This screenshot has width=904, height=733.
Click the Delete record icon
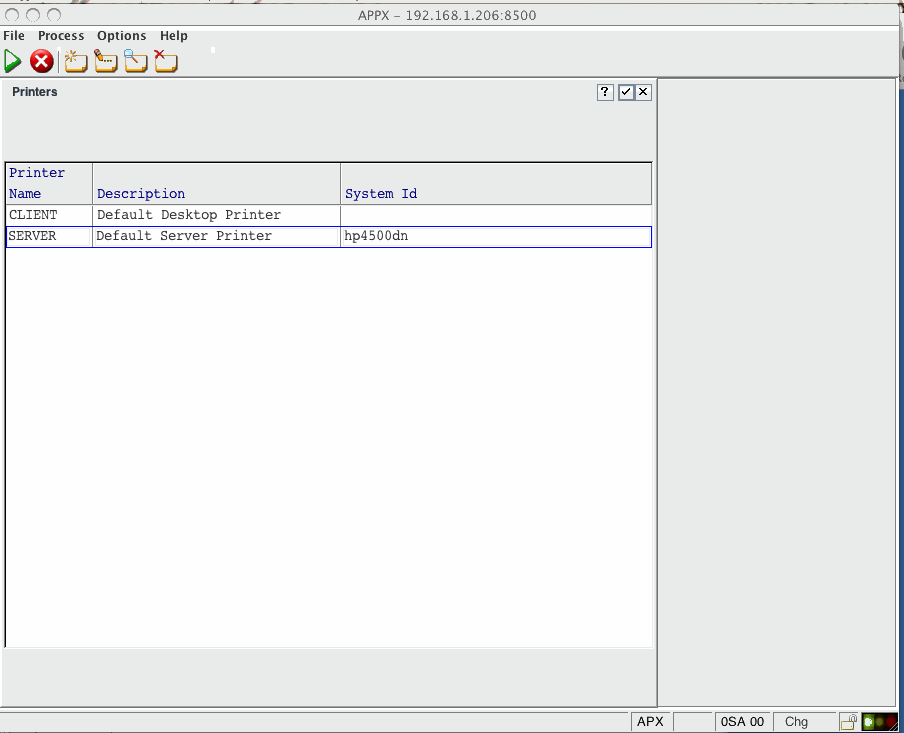click(x=165, y=61)
